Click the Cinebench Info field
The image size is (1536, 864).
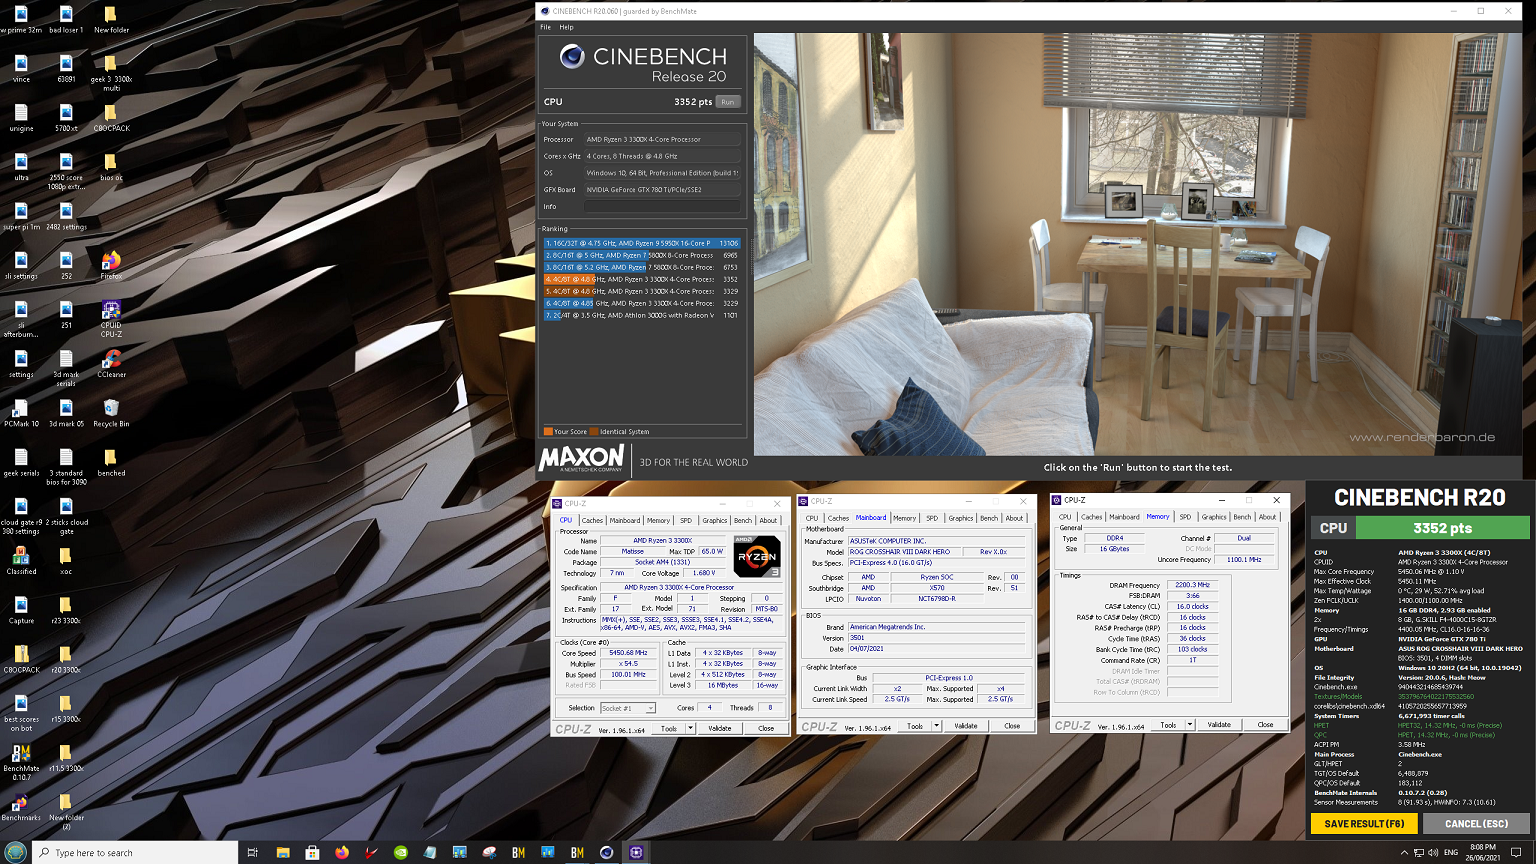[663, 206]
